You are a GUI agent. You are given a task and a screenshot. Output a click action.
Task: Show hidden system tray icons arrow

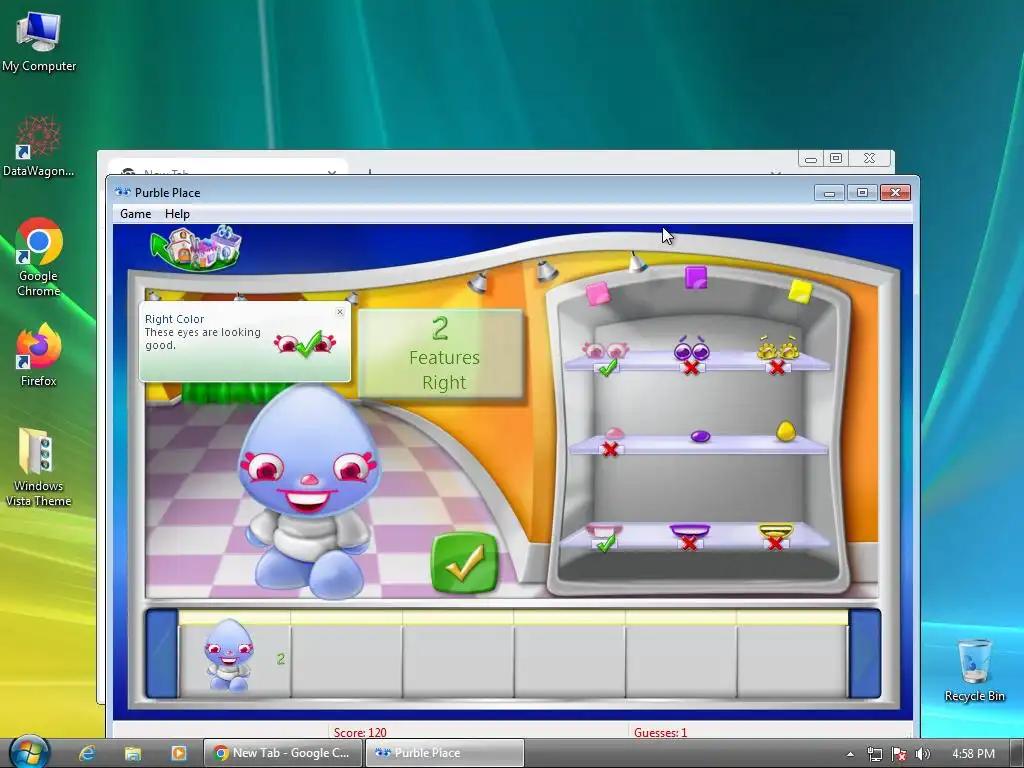(850, 754)
